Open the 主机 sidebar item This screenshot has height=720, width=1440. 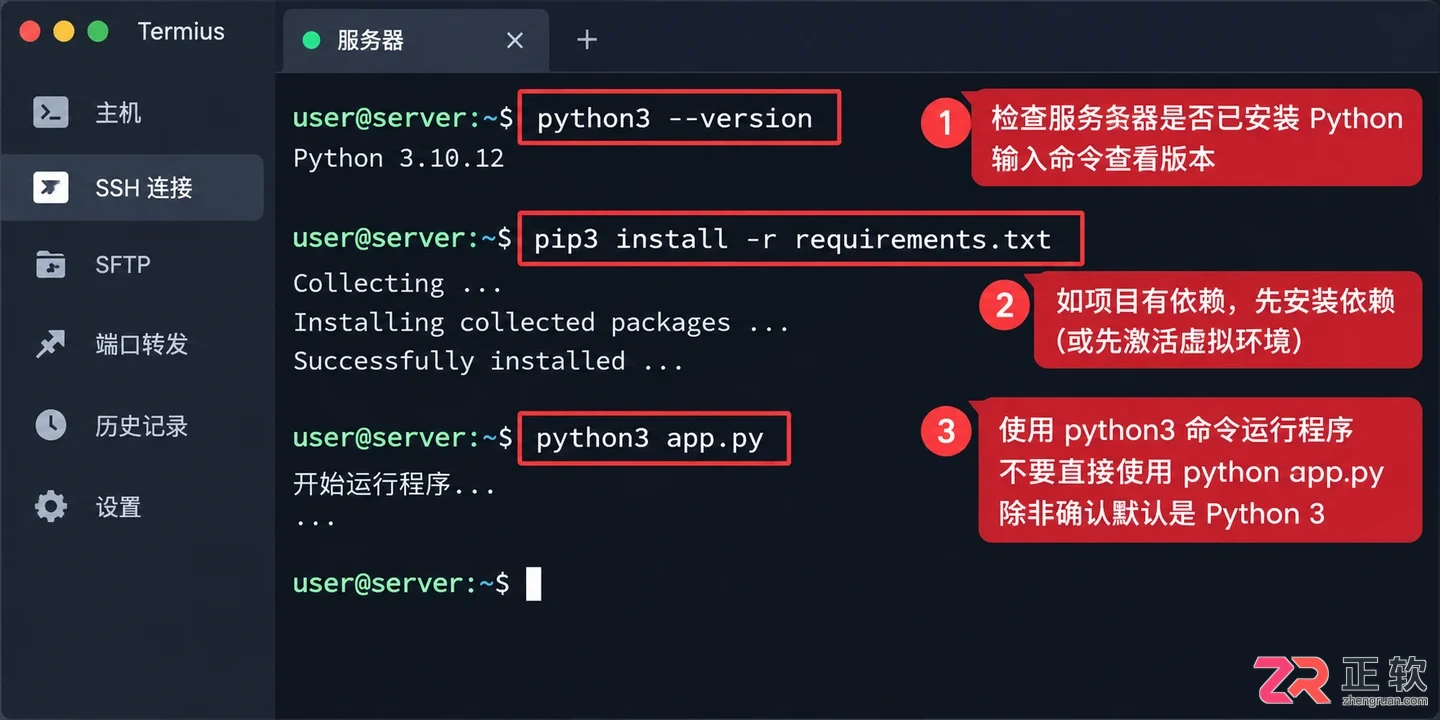(x=118, y=113)
